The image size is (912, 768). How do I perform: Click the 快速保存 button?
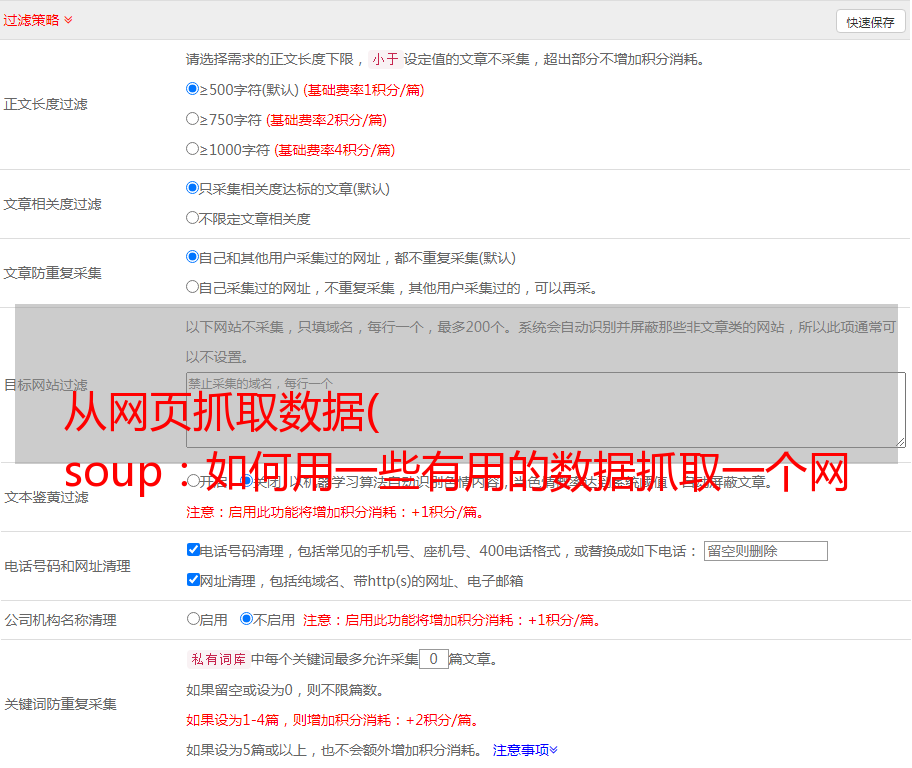pyautogui.click(x=870, y=22)
